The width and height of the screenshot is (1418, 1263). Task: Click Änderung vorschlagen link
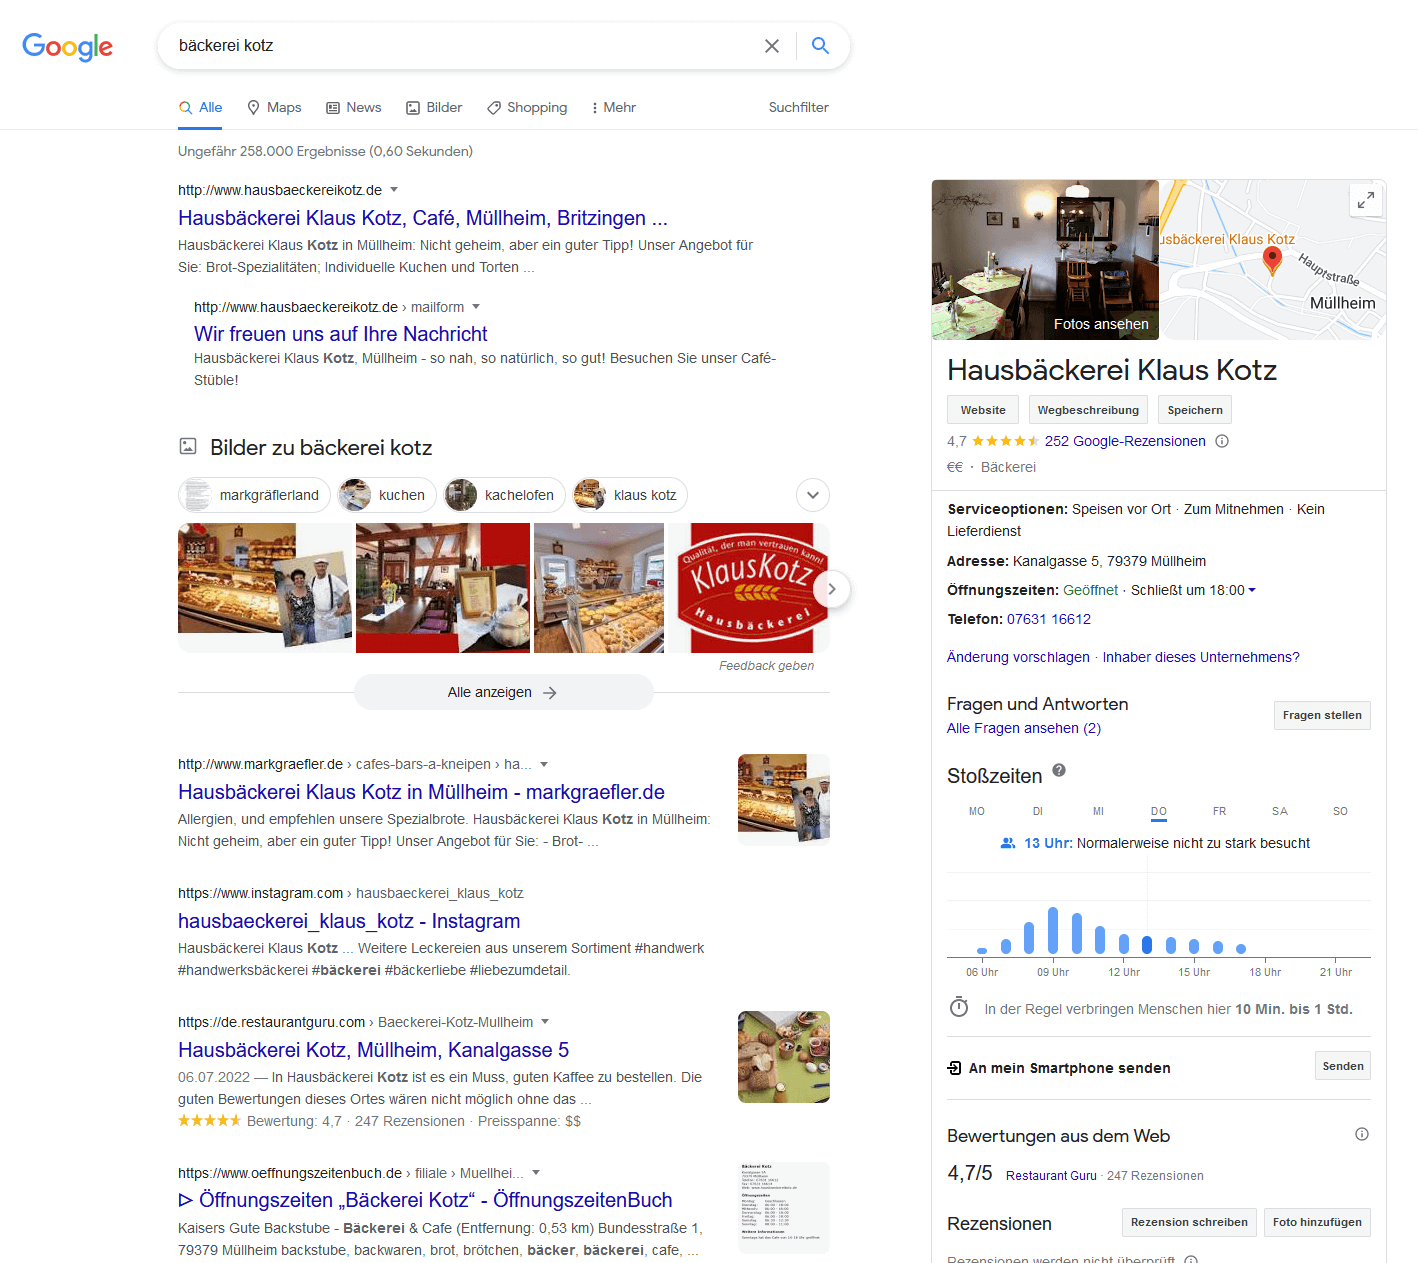1018,657
